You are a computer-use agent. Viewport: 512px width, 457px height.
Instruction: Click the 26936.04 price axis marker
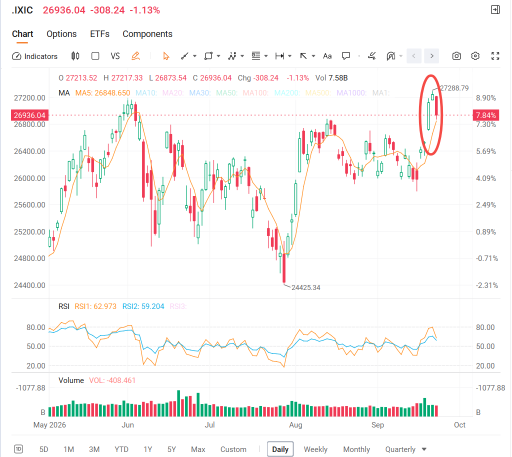click(x=30, y=115)
